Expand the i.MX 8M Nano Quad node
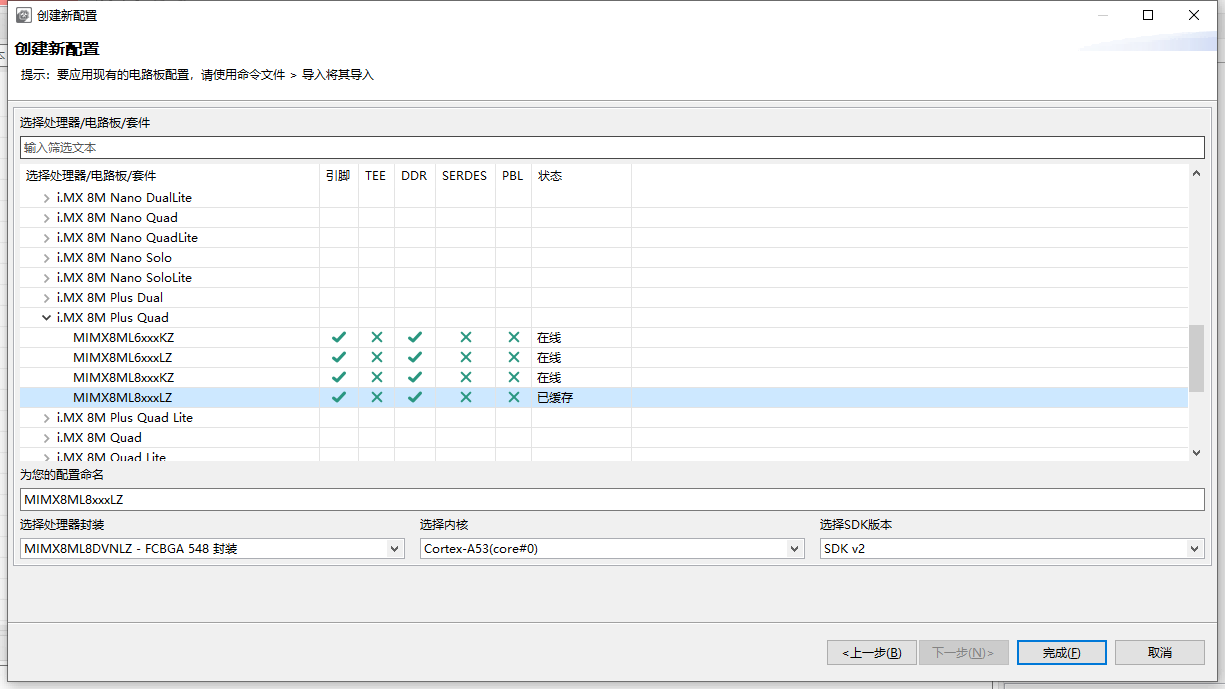 [x=46, y=218]
